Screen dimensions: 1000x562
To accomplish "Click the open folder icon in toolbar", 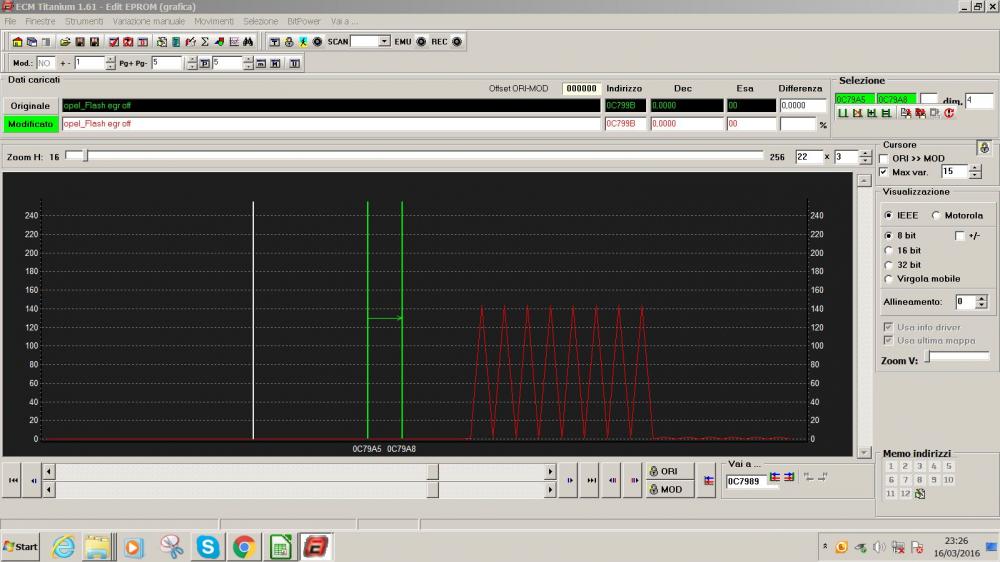I will (x=64, y=42).
